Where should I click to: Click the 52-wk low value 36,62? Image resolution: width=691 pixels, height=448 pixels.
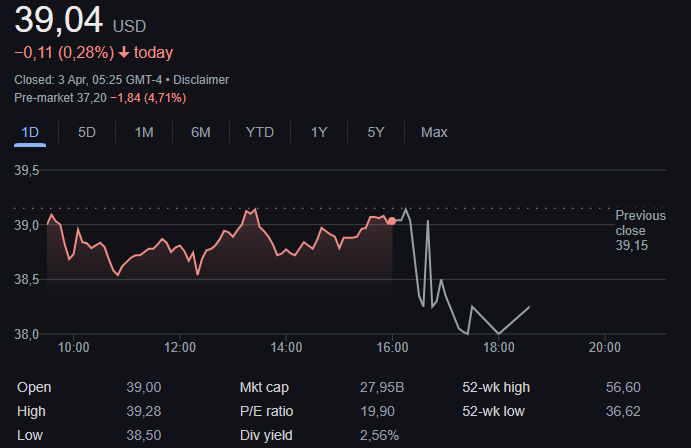(x=623, y=411)
